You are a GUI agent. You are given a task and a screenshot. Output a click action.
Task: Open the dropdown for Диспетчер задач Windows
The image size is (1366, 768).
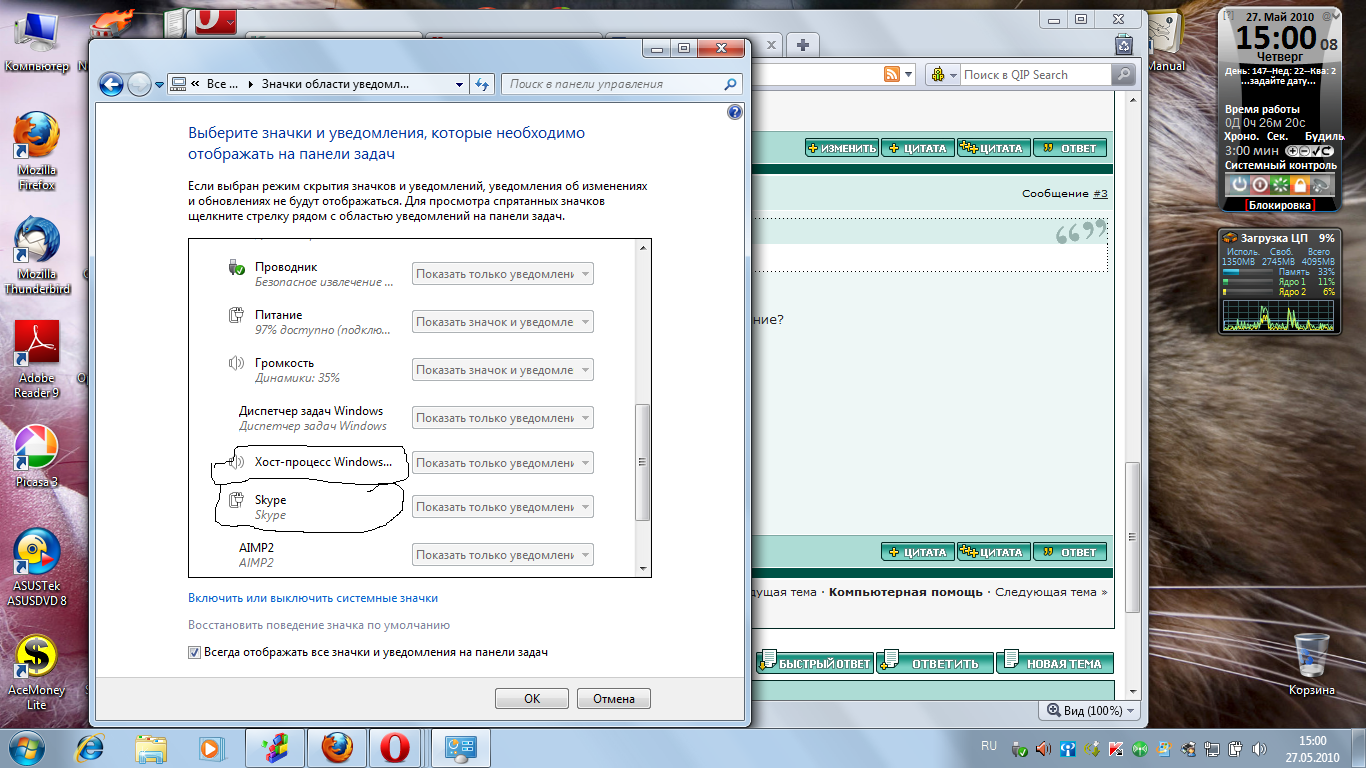click(x=503, y=418)
